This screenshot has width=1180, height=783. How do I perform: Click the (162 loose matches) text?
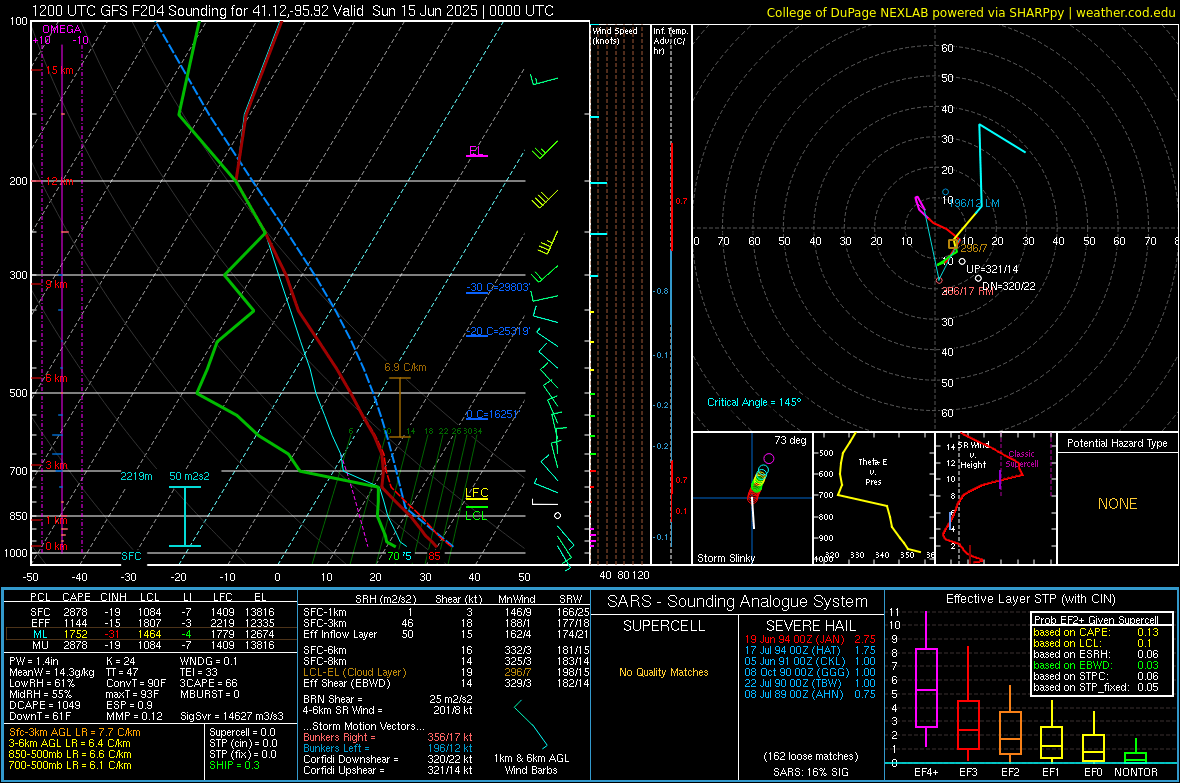point(810,756)
